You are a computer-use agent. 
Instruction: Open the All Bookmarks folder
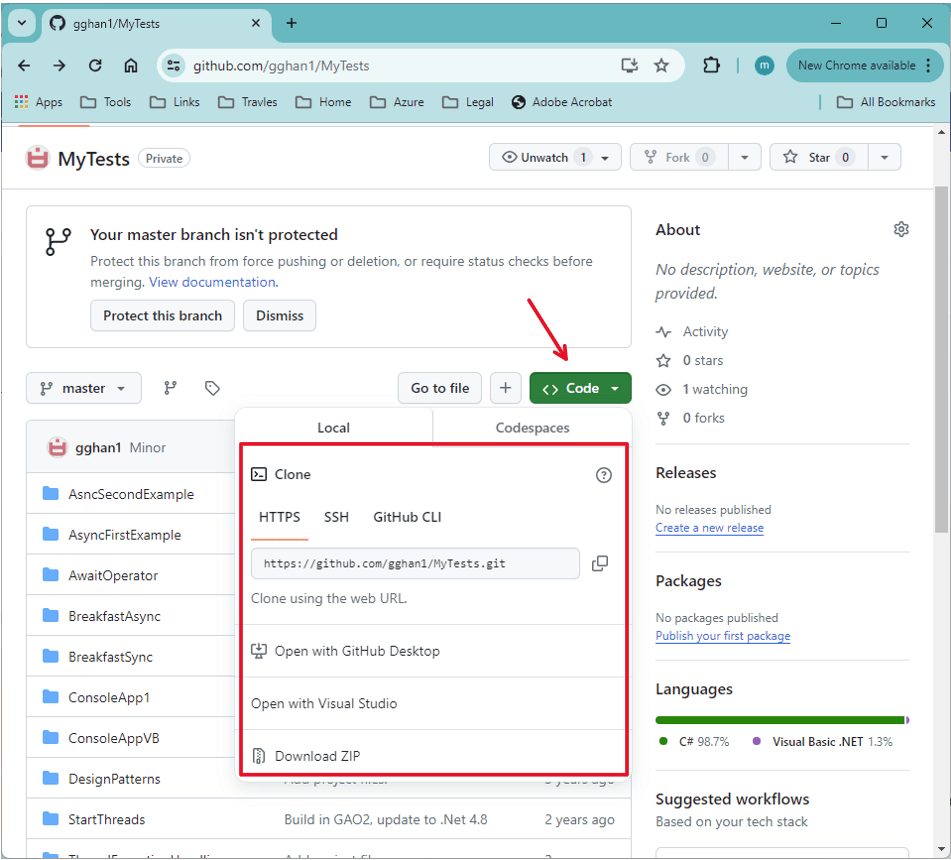886,102
